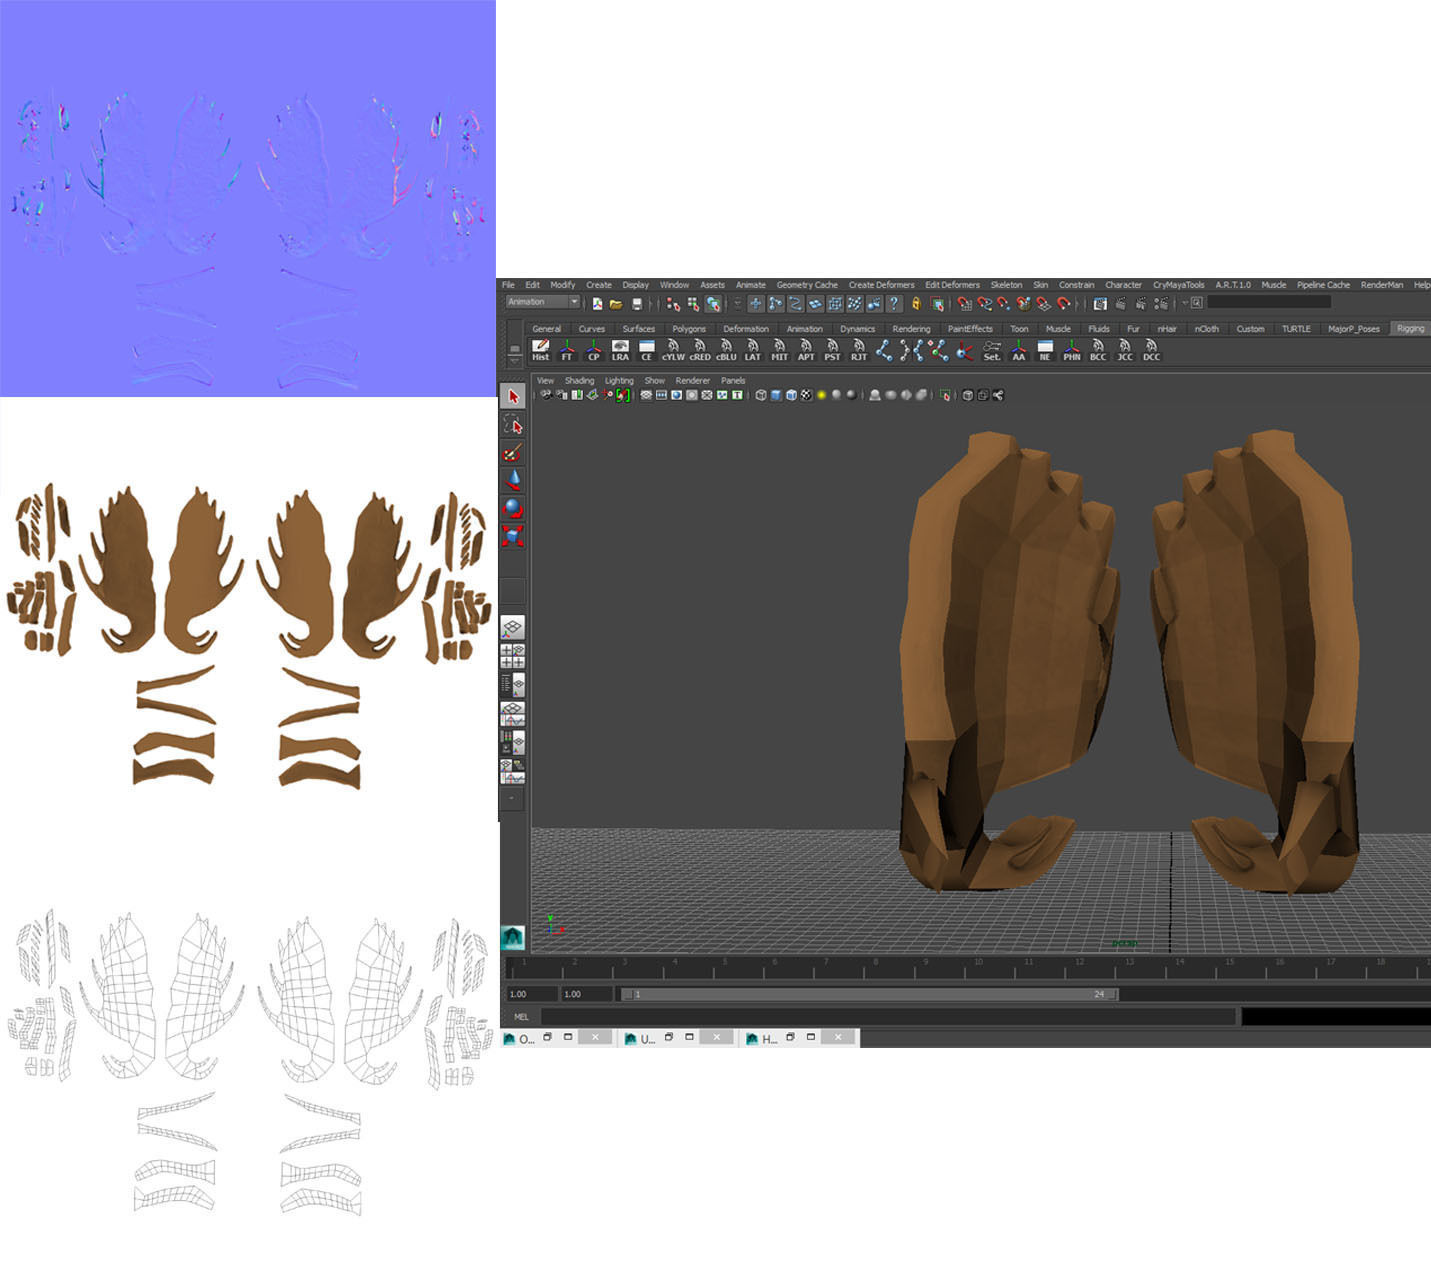
Task: Switch to the Polygons shelf tab
Action: pyautogui.click(x=689, y=329)
